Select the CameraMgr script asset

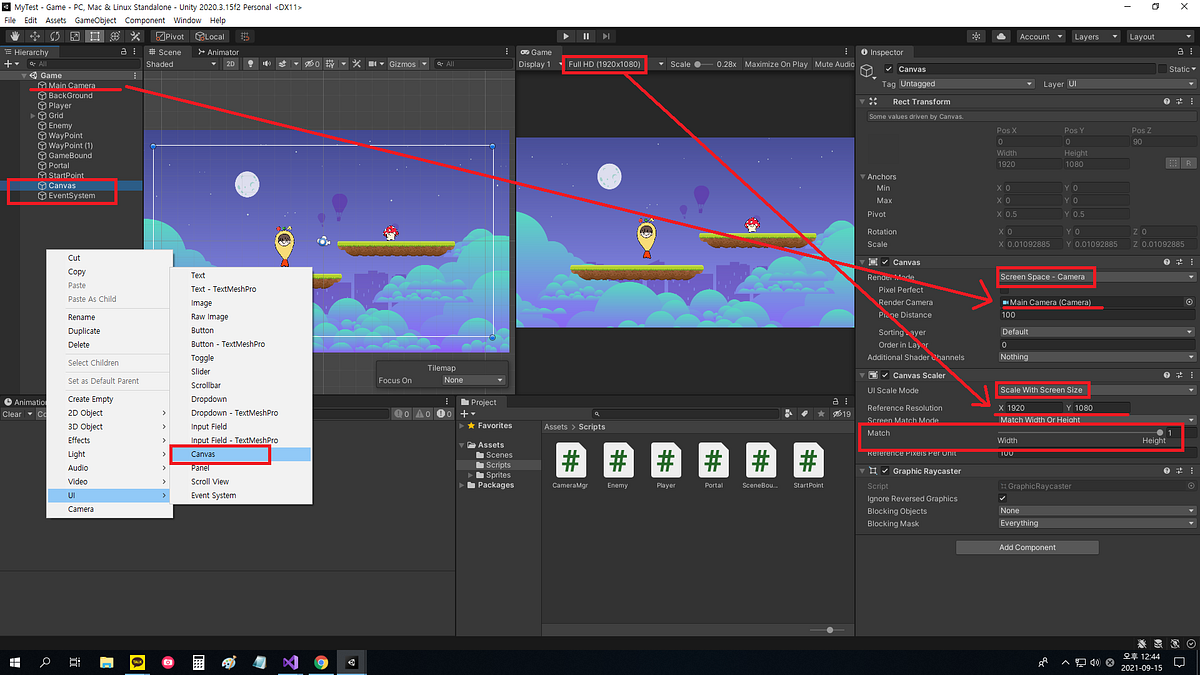click(571, 462)
